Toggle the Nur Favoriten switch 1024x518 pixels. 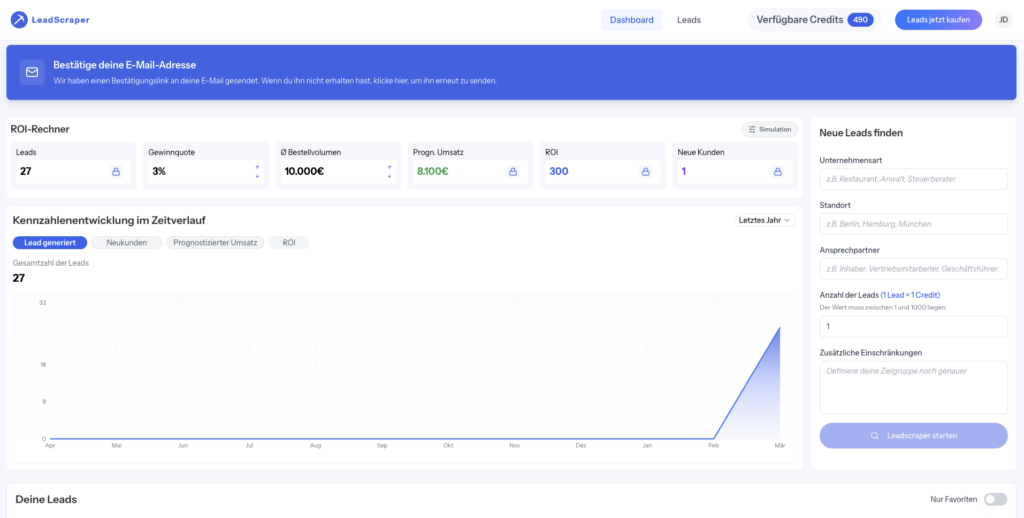[x=995, y=499]
